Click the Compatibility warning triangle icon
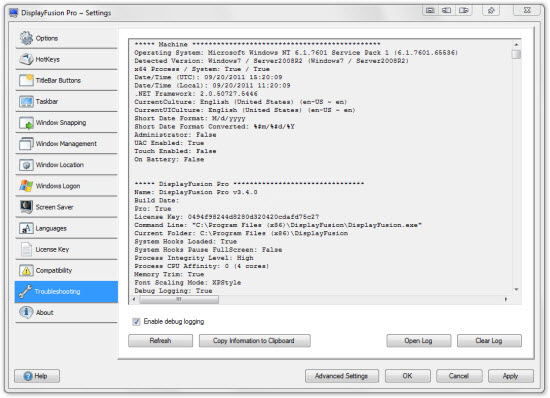The width and height of the screenshot is (550, 398). click(x=26, y=270)
